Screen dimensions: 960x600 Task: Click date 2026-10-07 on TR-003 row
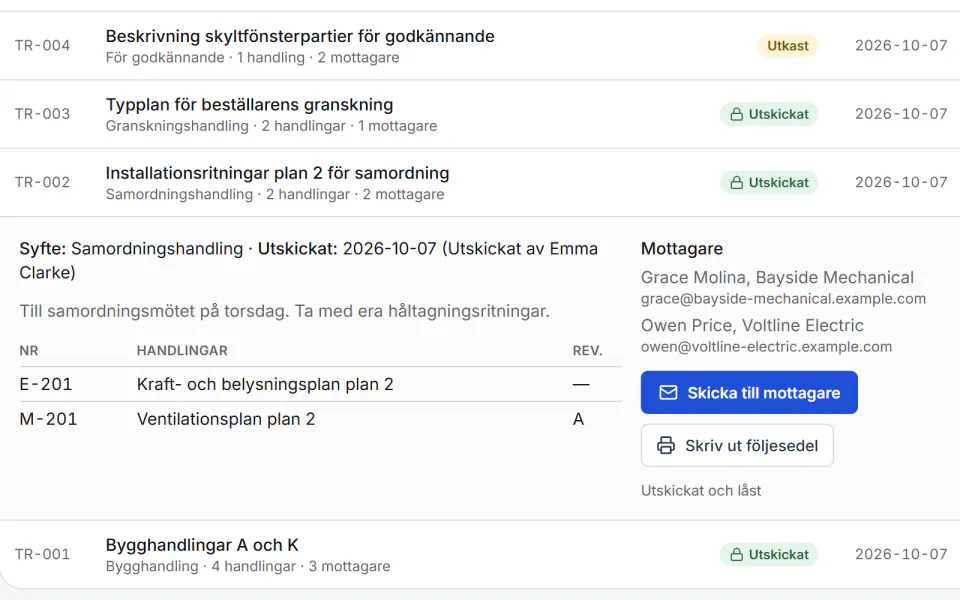[901, 114]
